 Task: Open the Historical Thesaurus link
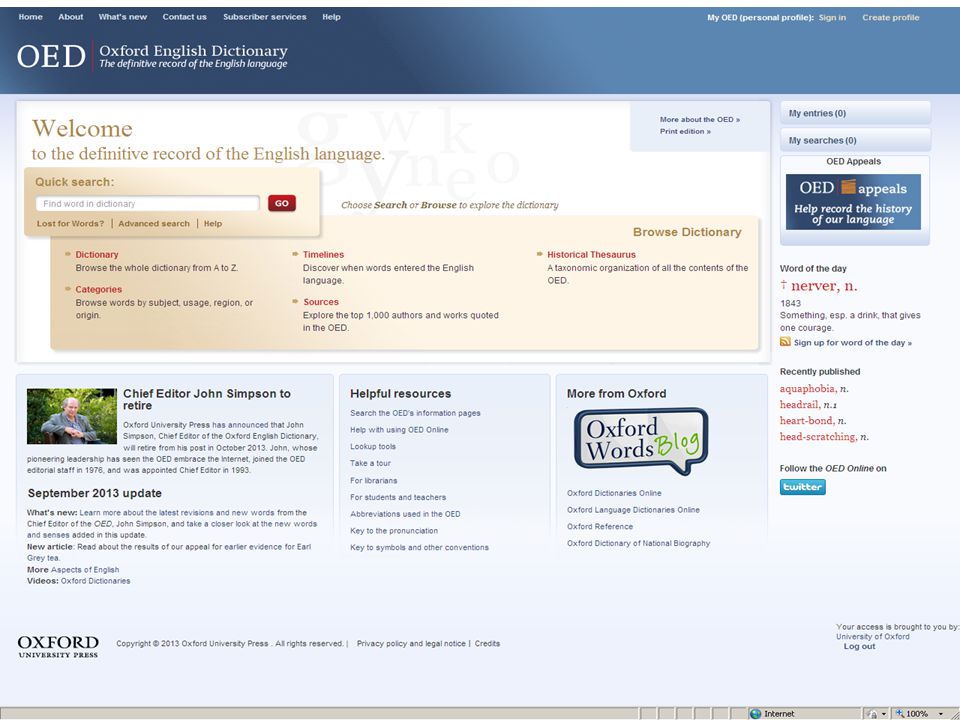click(591, 255)
